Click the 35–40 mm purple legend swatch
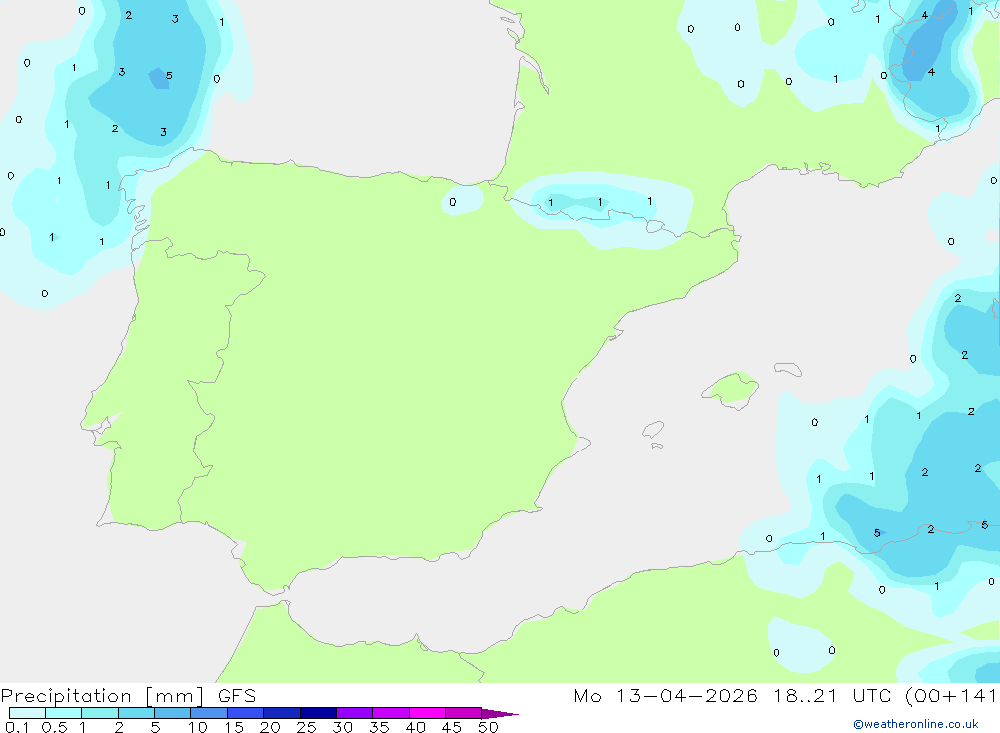The height and width of the screenshot is (733, 1000). (391, 713)
